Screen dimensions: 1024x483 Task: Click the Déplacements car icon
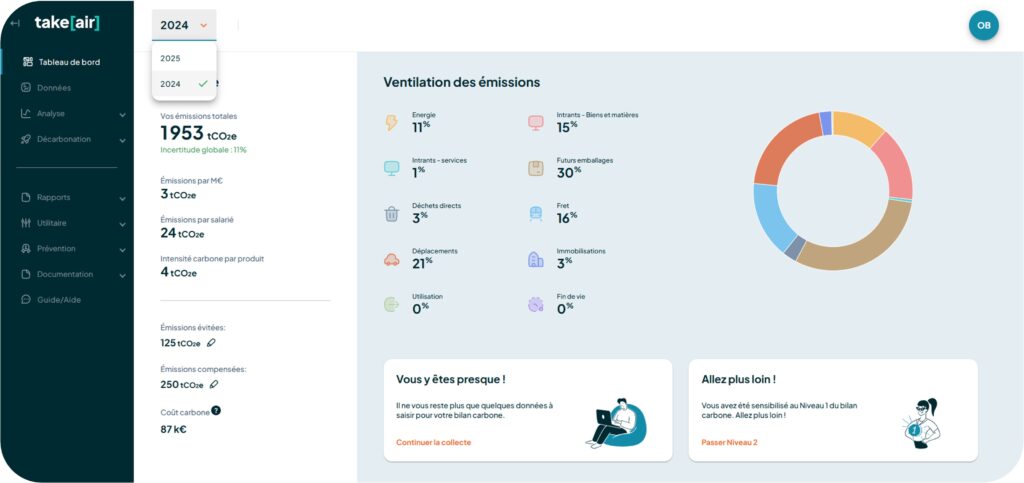coord(392,260)
